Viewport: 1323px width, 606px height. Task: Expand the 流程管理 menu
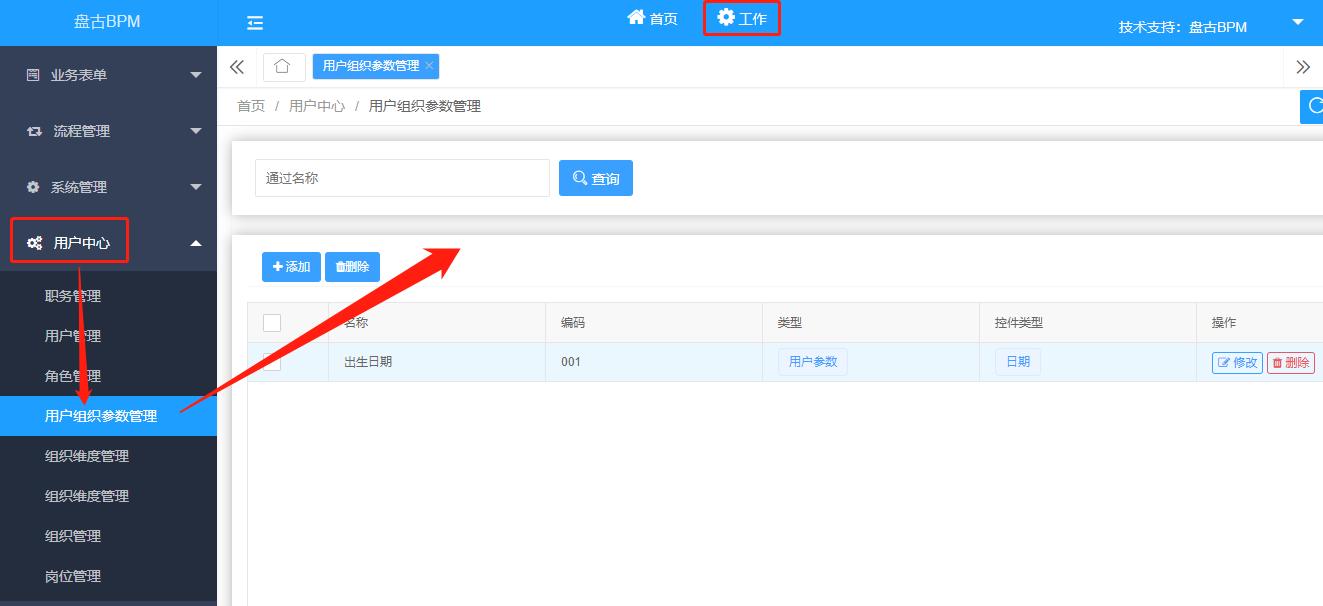[108, 131]
